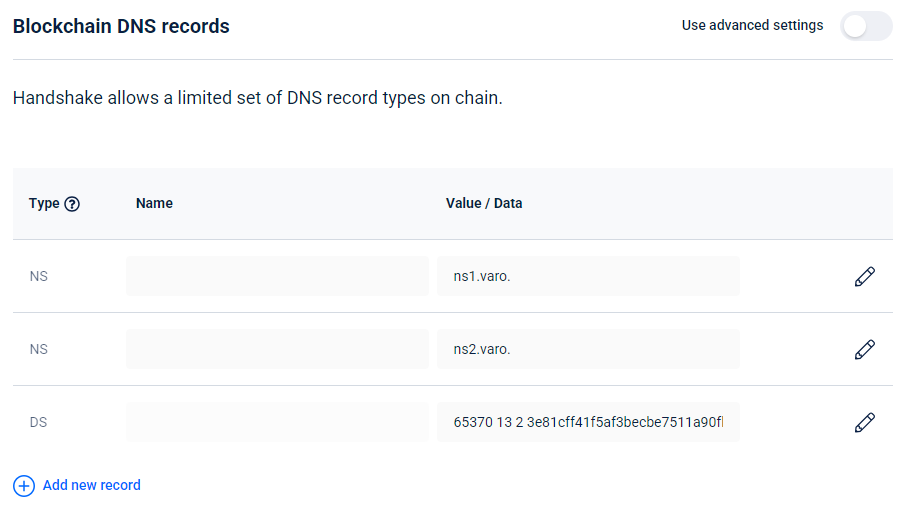Image resolution: width=920 pixels, height=509 pixels.
Task: Click the NS type label in first row
Action: tap(38, 277)
